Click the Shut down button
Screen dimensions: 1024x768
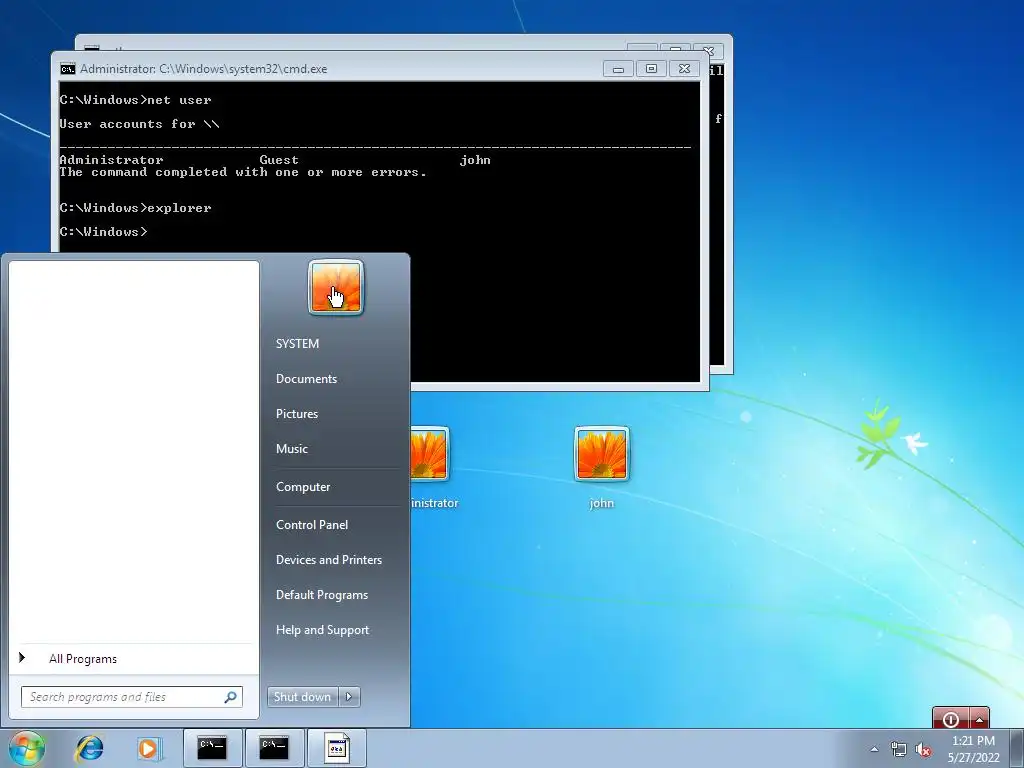coord(302,697)
